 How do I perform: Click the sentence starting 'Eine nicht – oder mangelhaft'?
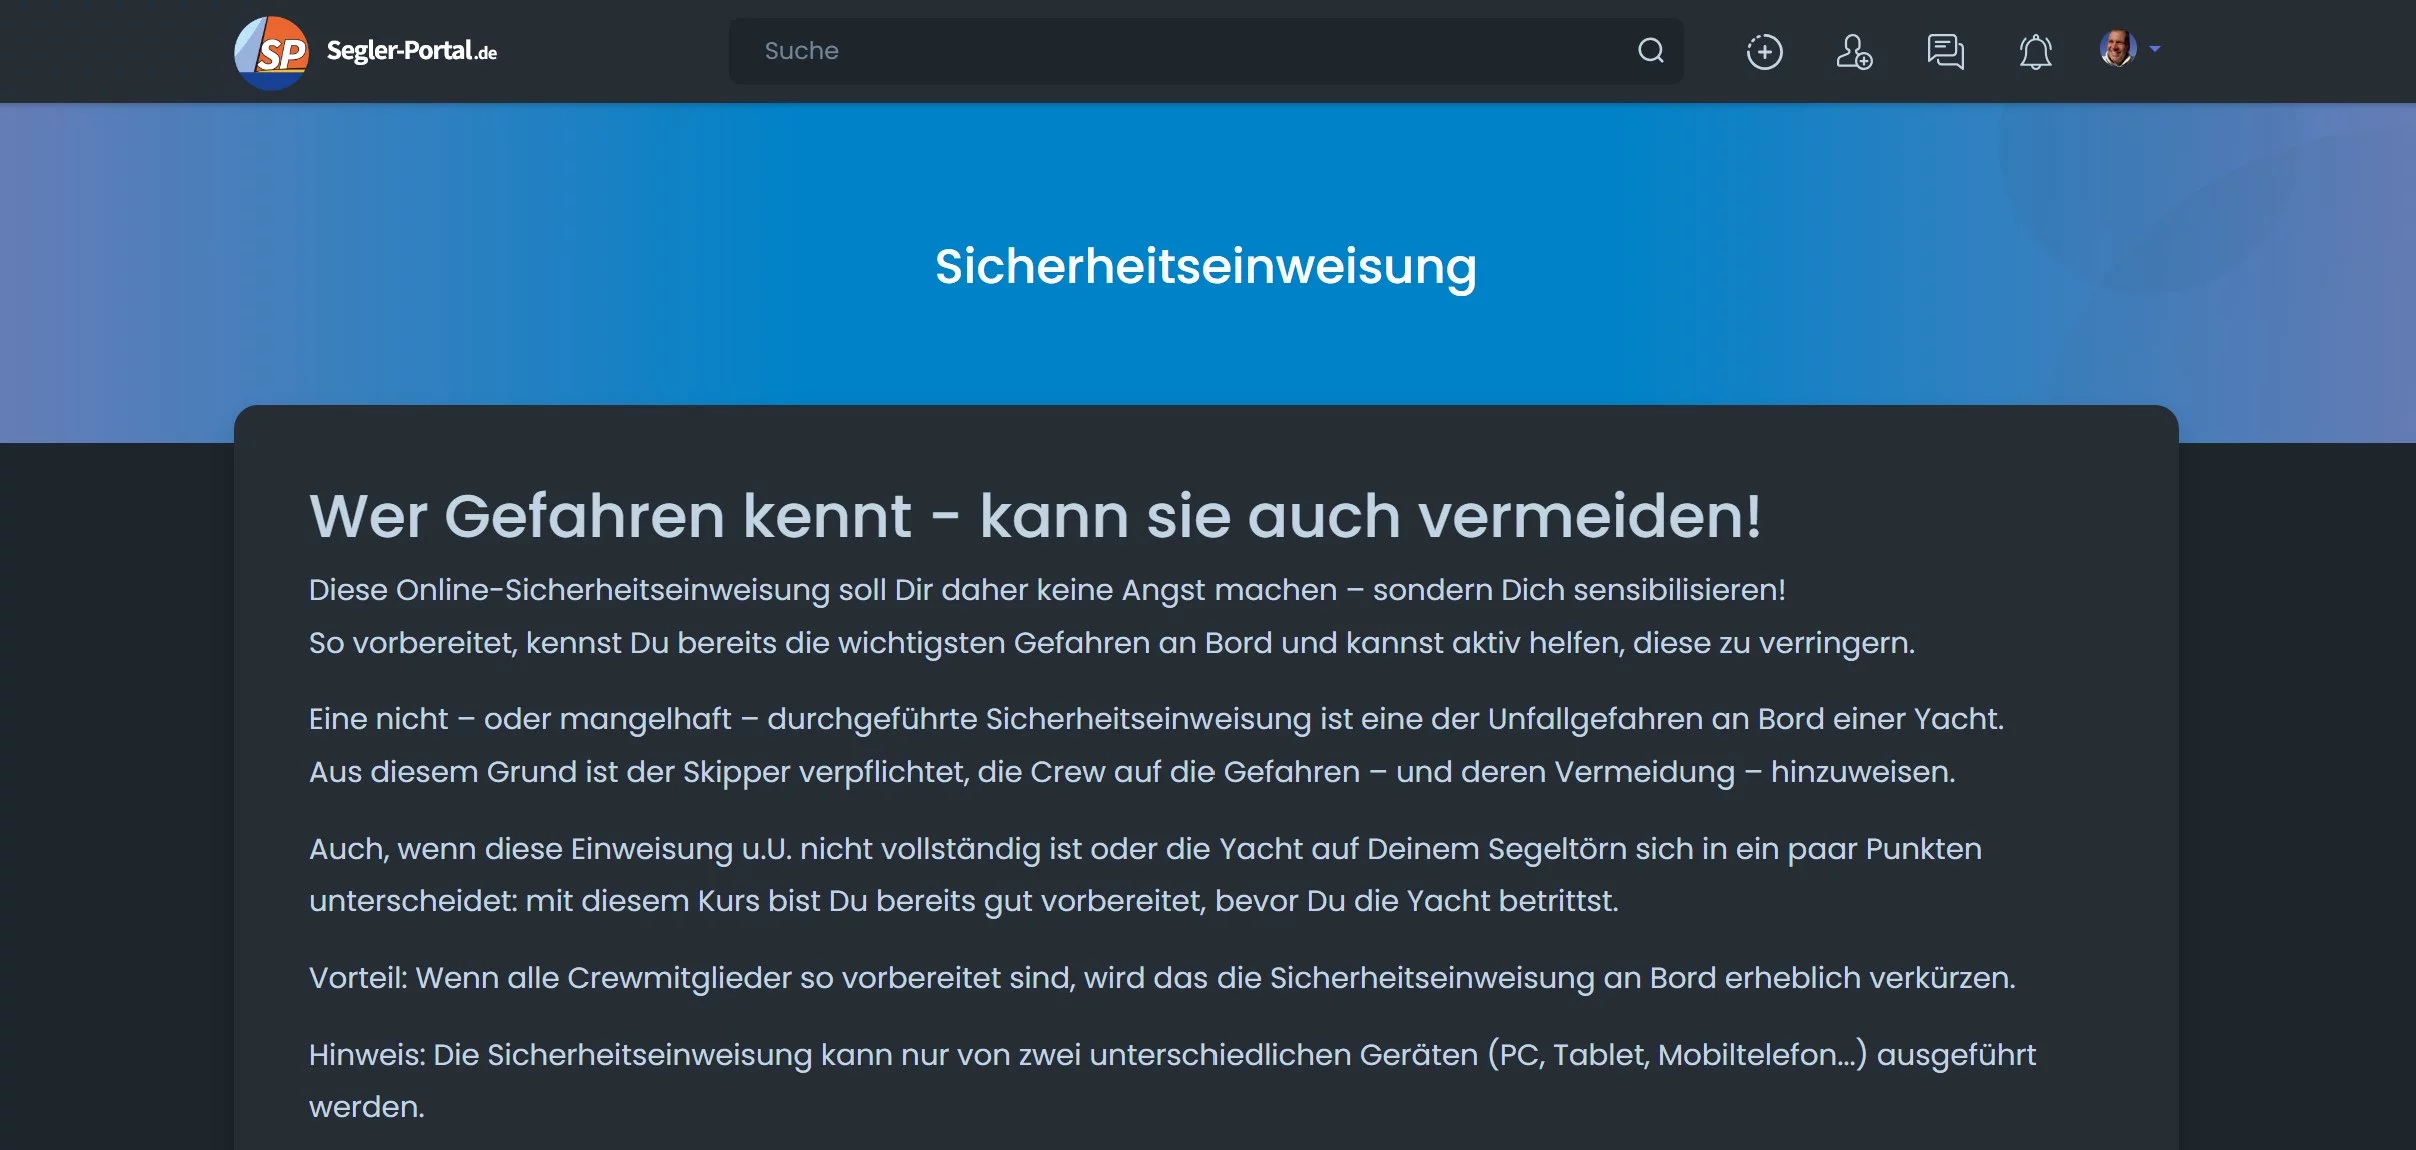[x=1155, y=719]
